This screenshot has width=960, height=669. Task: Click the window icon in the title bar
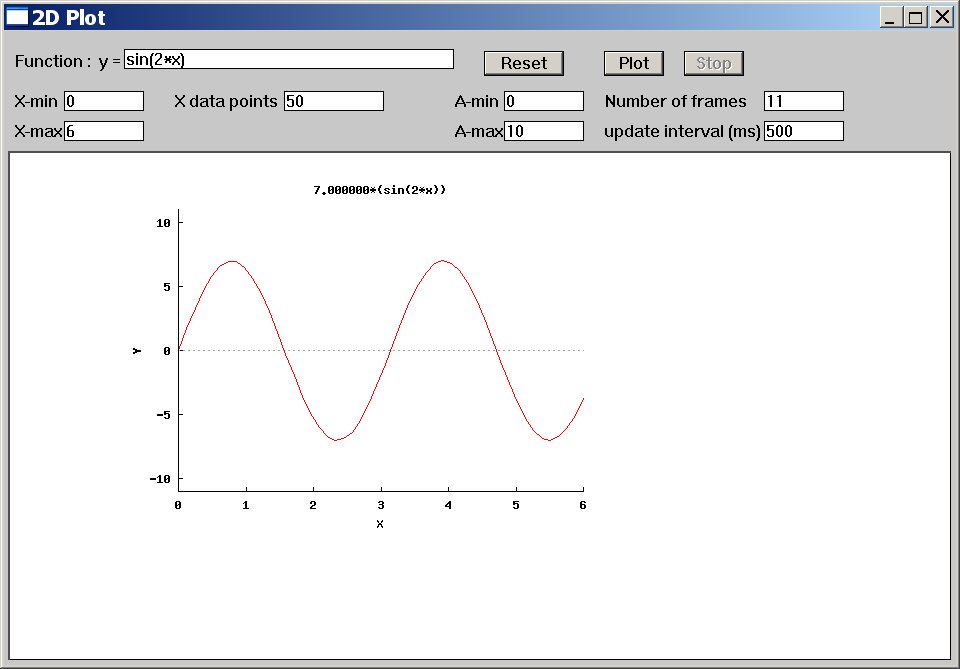(17, 17)
